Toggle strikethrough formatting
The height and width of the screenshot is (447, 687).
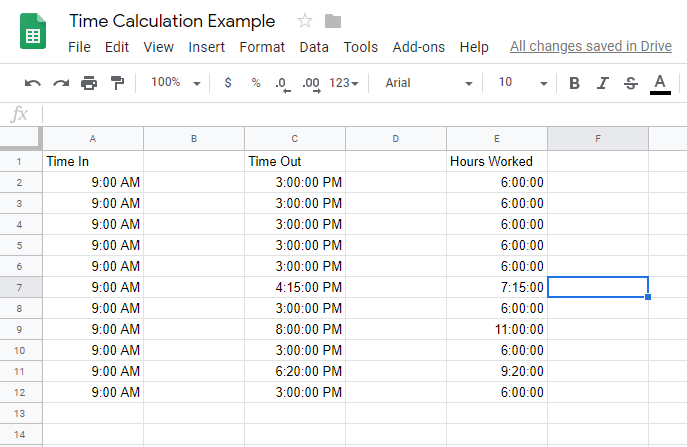coord(630,83)
